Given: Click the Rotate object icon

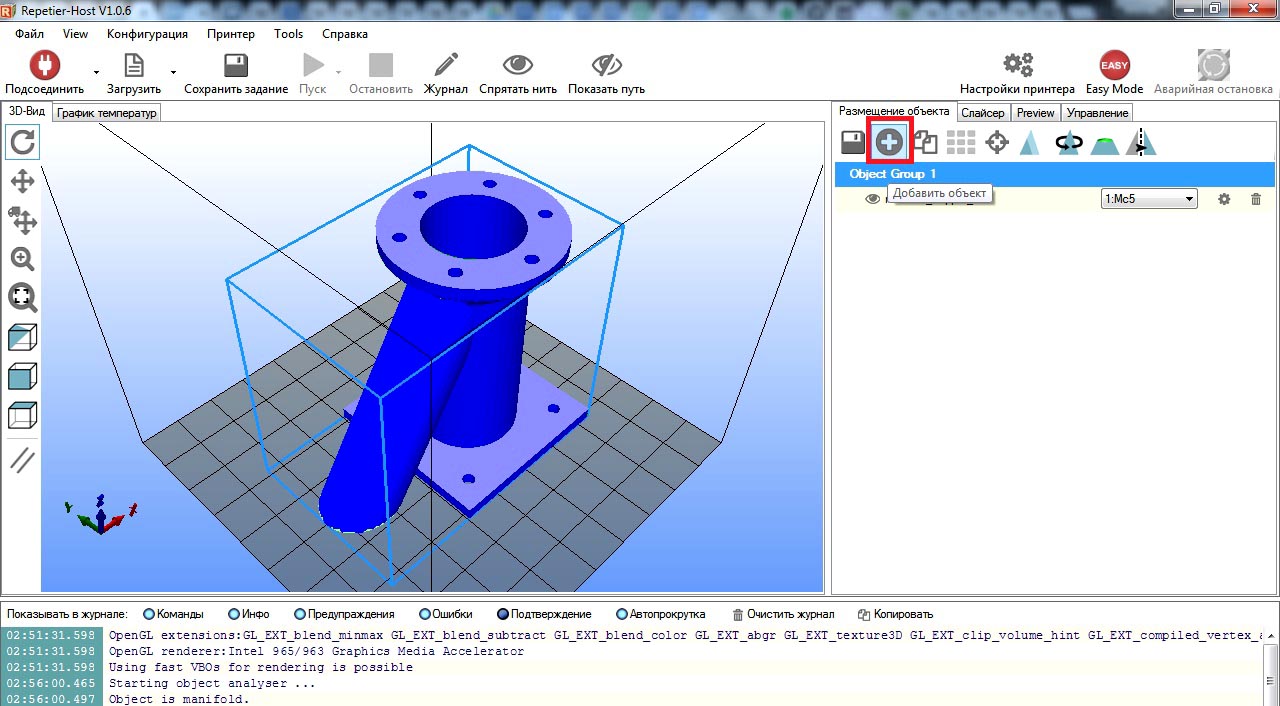Looking at the screenshot, I should (1069, 142).
